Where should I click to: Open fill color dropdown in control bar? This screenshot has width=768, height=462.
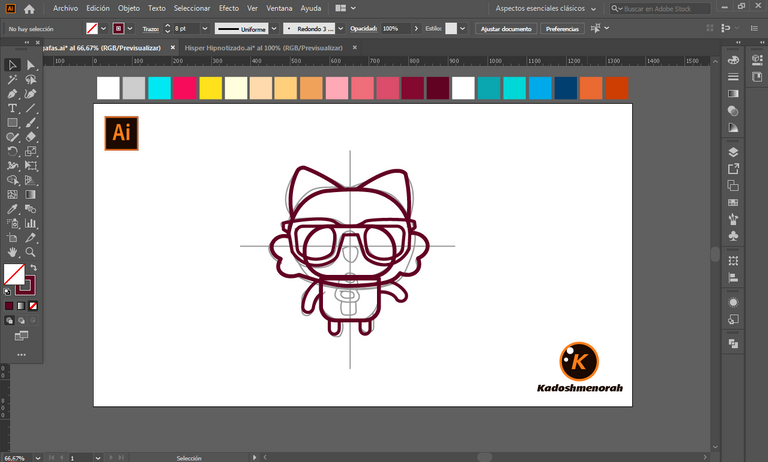point(103,29)
